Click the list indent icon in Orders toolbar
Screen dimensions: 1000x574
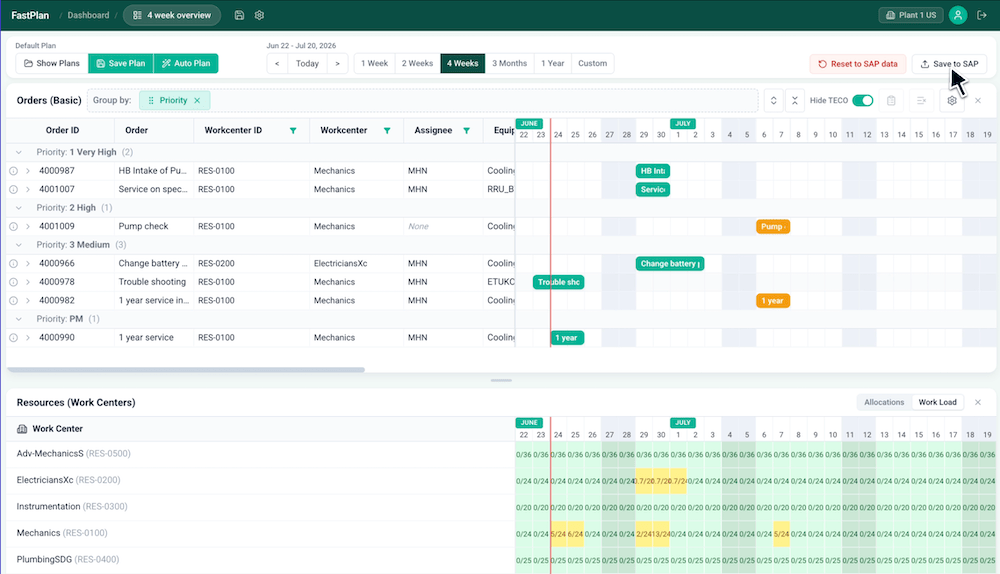coord(921,100)
